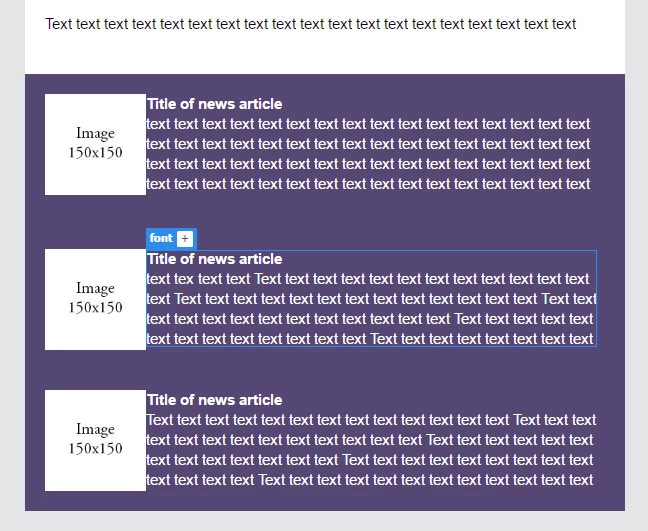Image resolution: width=648 pixels, height=531 pixels.
Task: Click the intro paragraph 'Text text text' line
Action: pos(310,24)
